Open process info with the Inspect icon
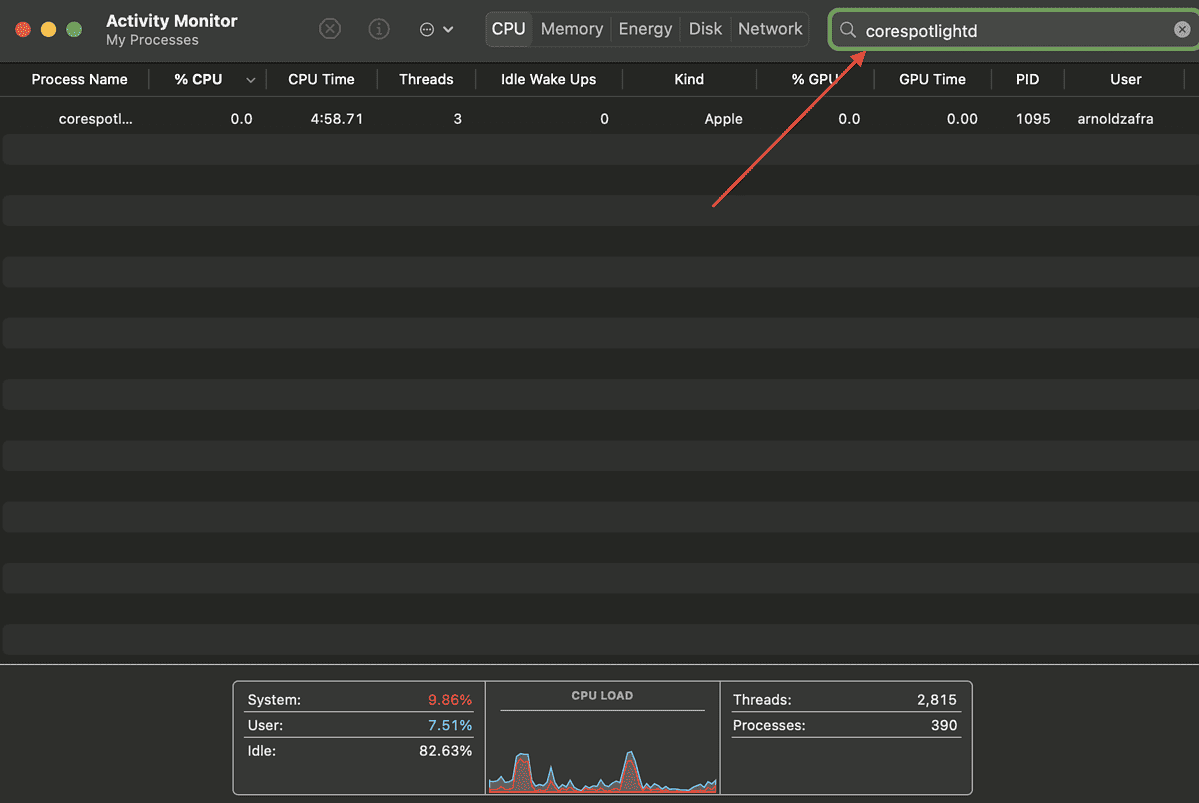Image resolution: width=1199 pixels, height=803 pixels. (379, 29)
